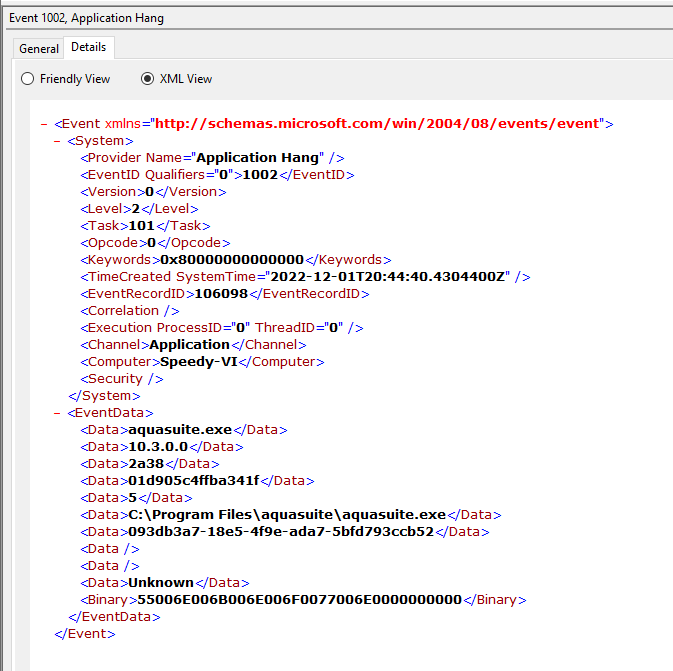Click the Provider Name Application Hang line
Image resolution: width=673 pixels, height=671 pixels.
click(x=212, y=158)
